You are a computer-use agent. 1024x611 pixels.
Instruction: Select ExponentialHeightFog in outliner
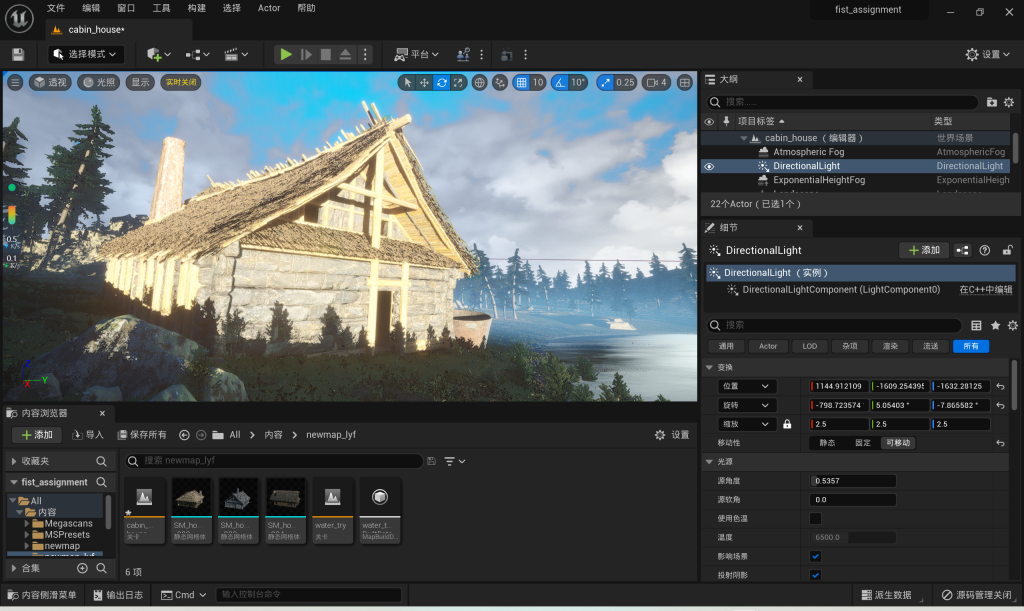pyautogui.click(x=819, y=180)
